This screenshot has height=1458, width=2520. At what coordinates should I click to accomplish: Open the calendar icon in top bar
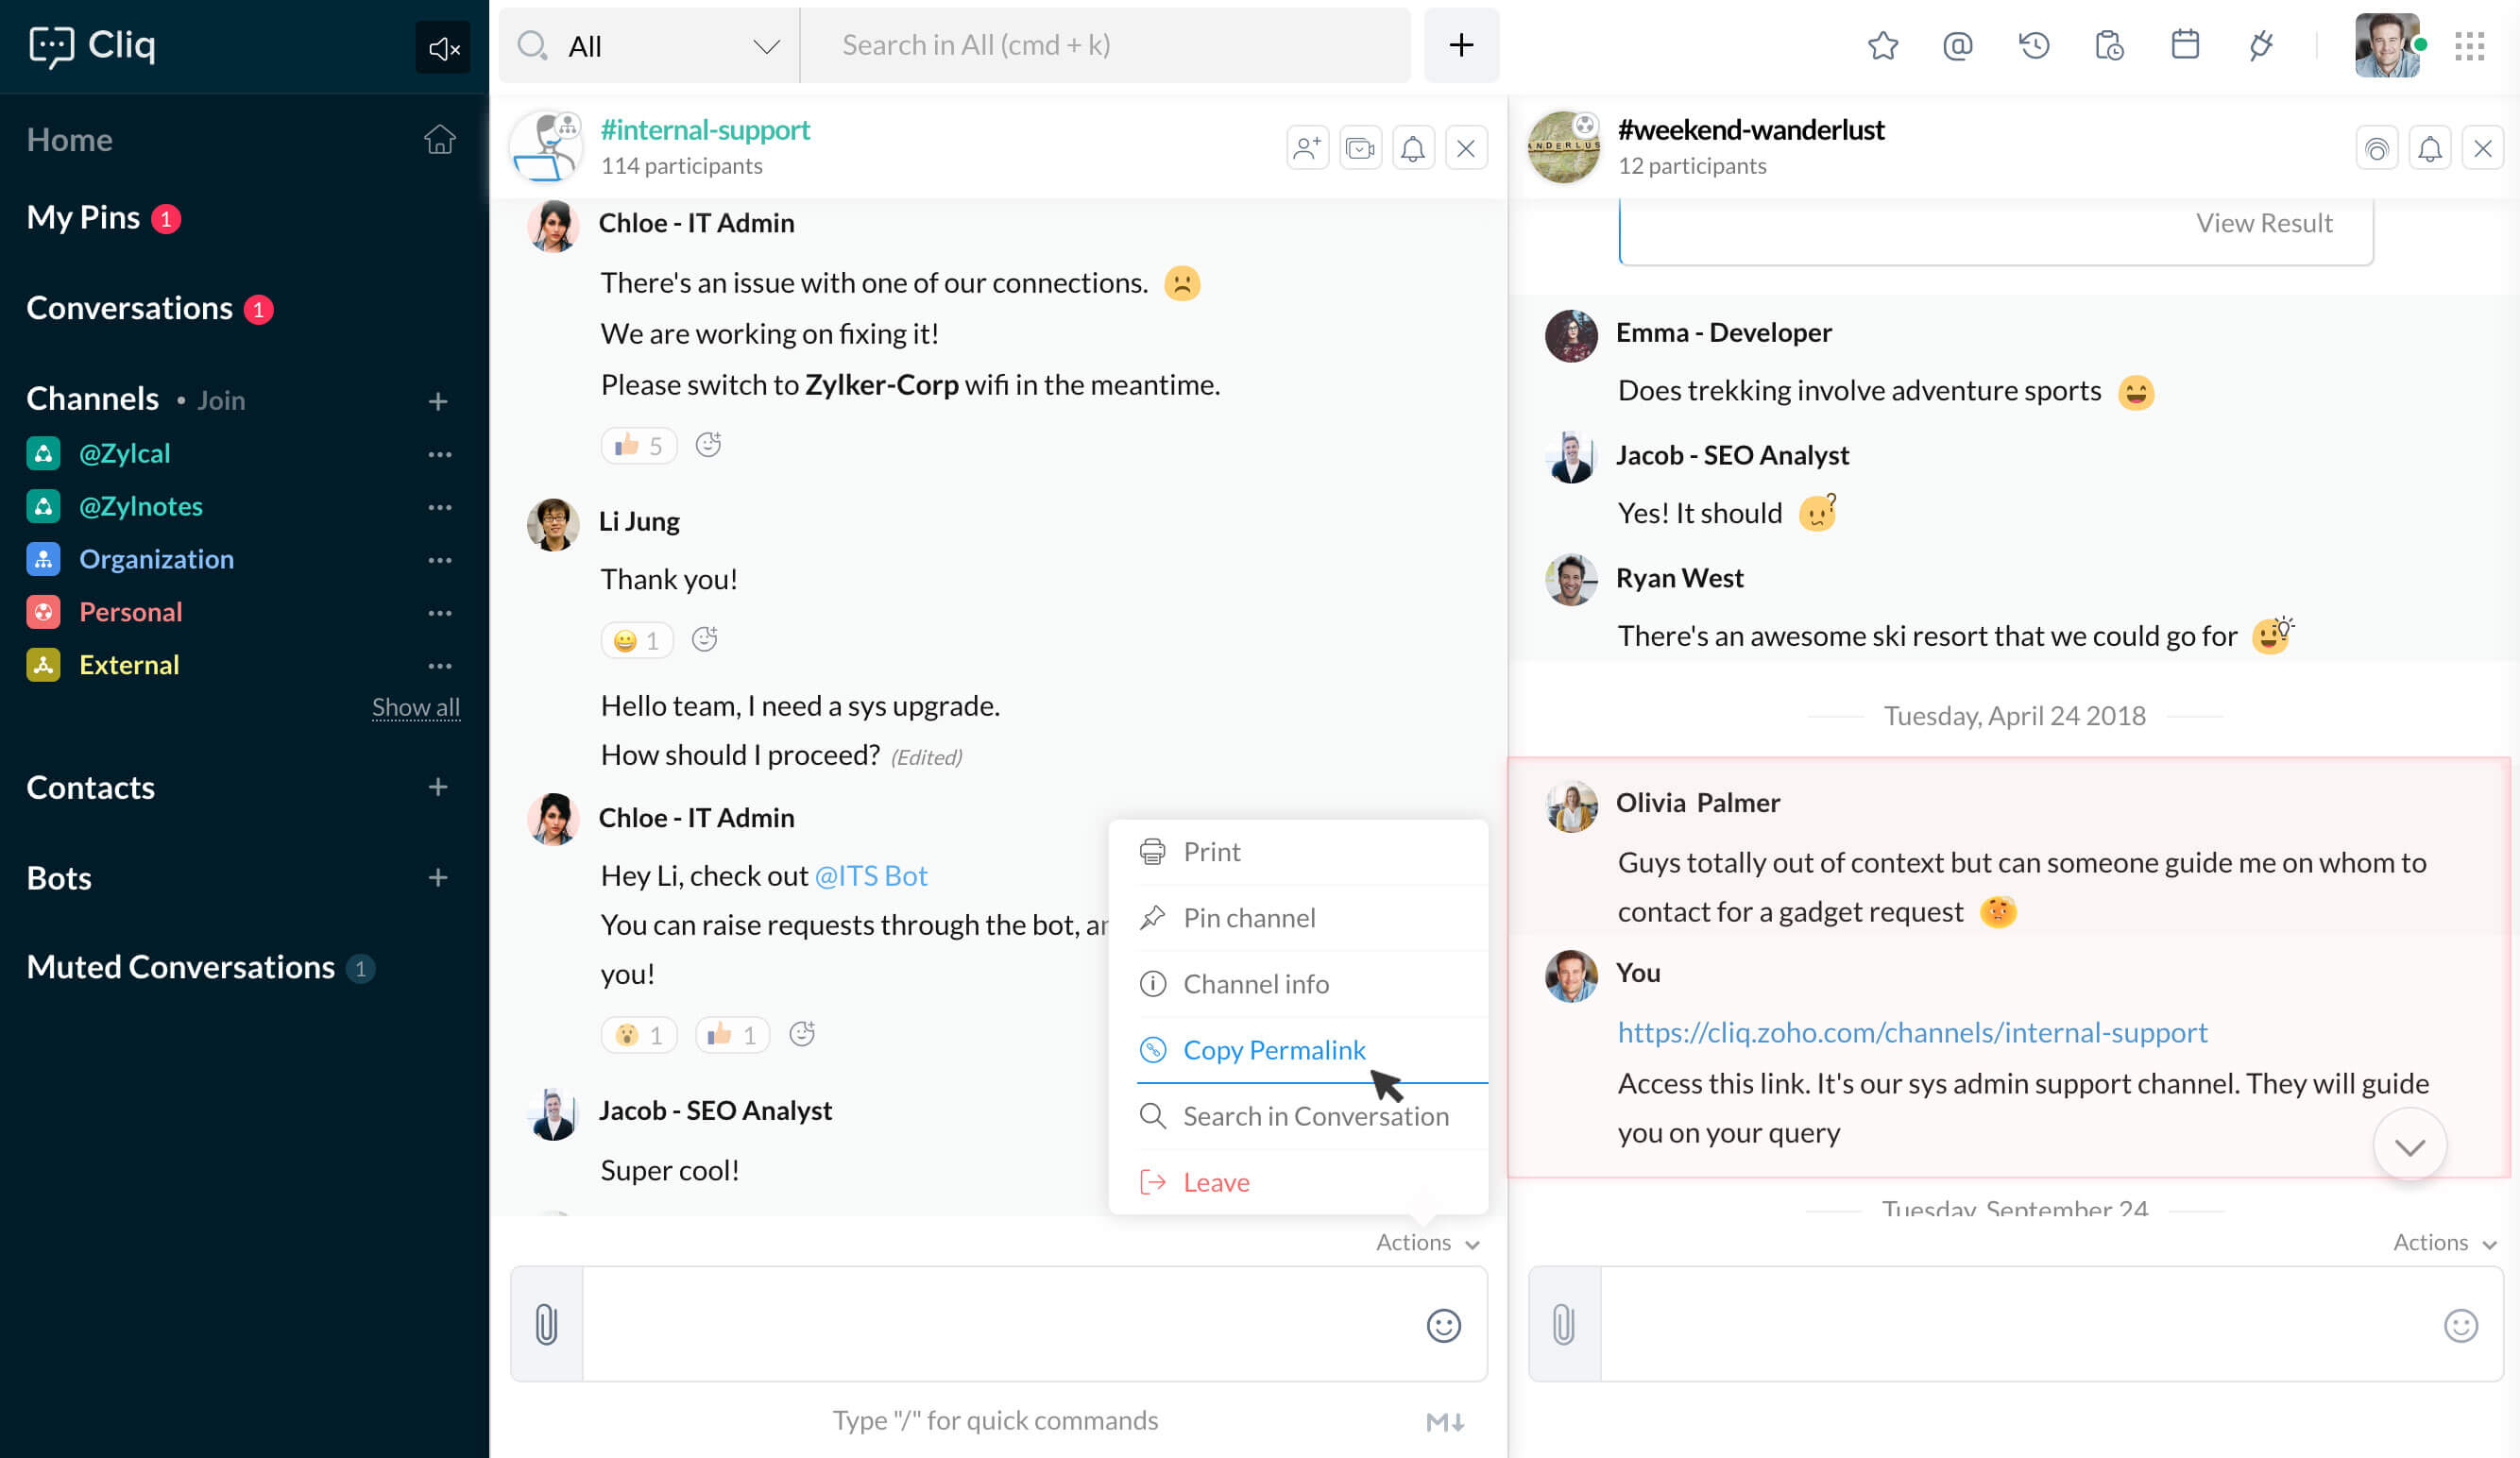point(2185,45)
